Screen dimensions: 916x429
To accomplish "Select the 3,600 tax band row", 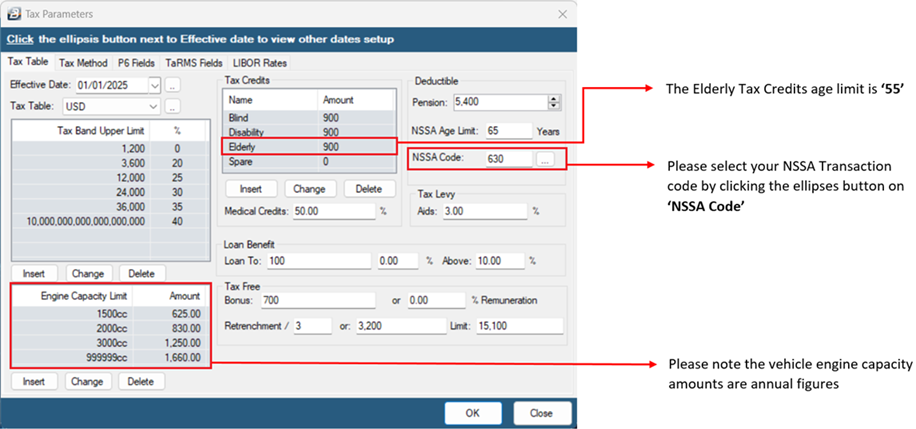I will [x=110, y=163].
